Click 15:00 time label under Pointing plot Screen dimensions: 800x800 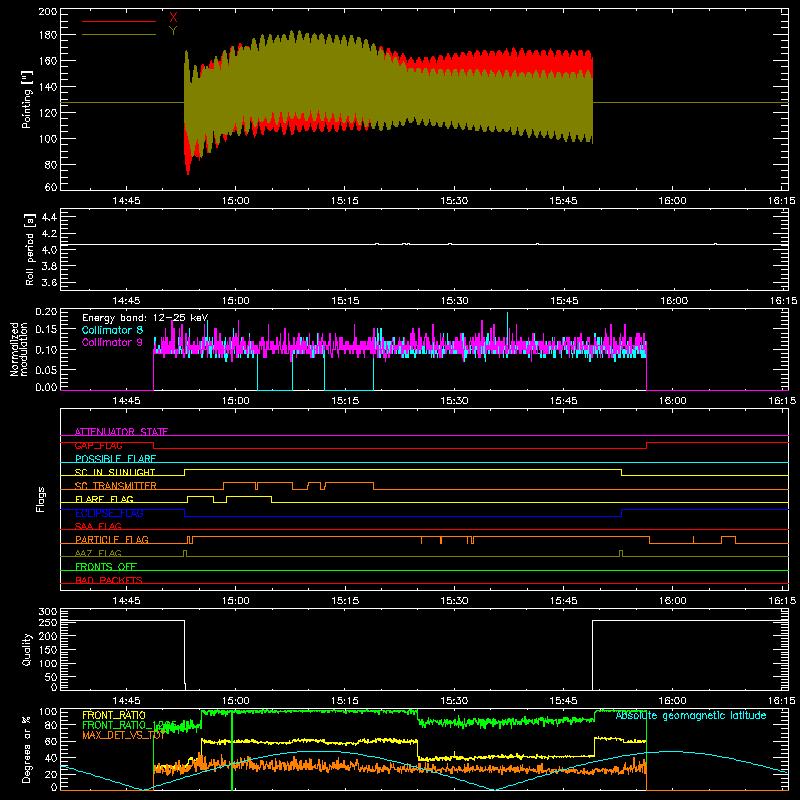236,201
